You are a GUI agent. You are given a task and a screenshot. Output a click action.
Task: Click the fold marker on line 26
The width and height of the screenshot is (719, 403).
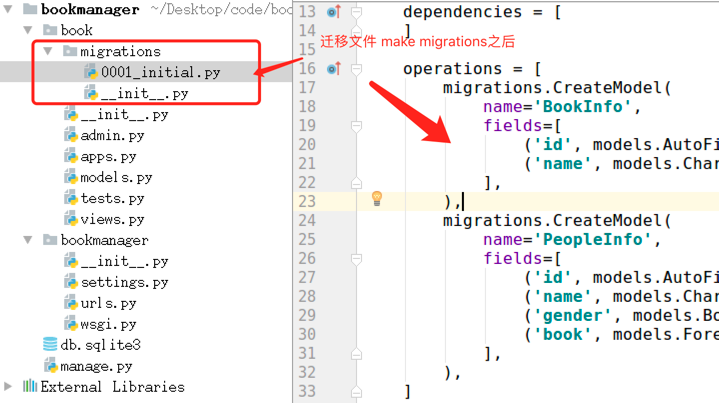(x=356, y=259)
